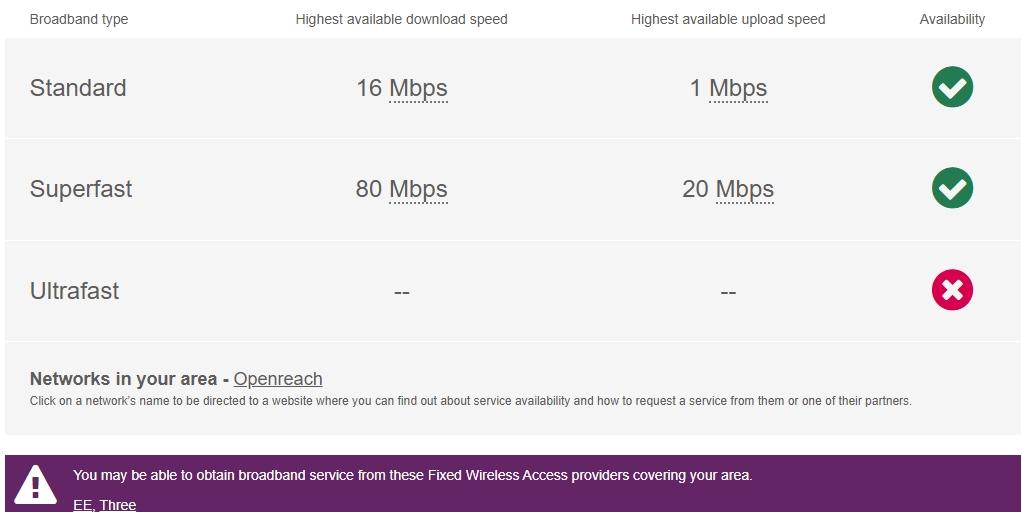The width and height of the screenshot is (1022, 512).
Task: Click the Standard availability green checkmark icon
Action: tap(952, 87)
